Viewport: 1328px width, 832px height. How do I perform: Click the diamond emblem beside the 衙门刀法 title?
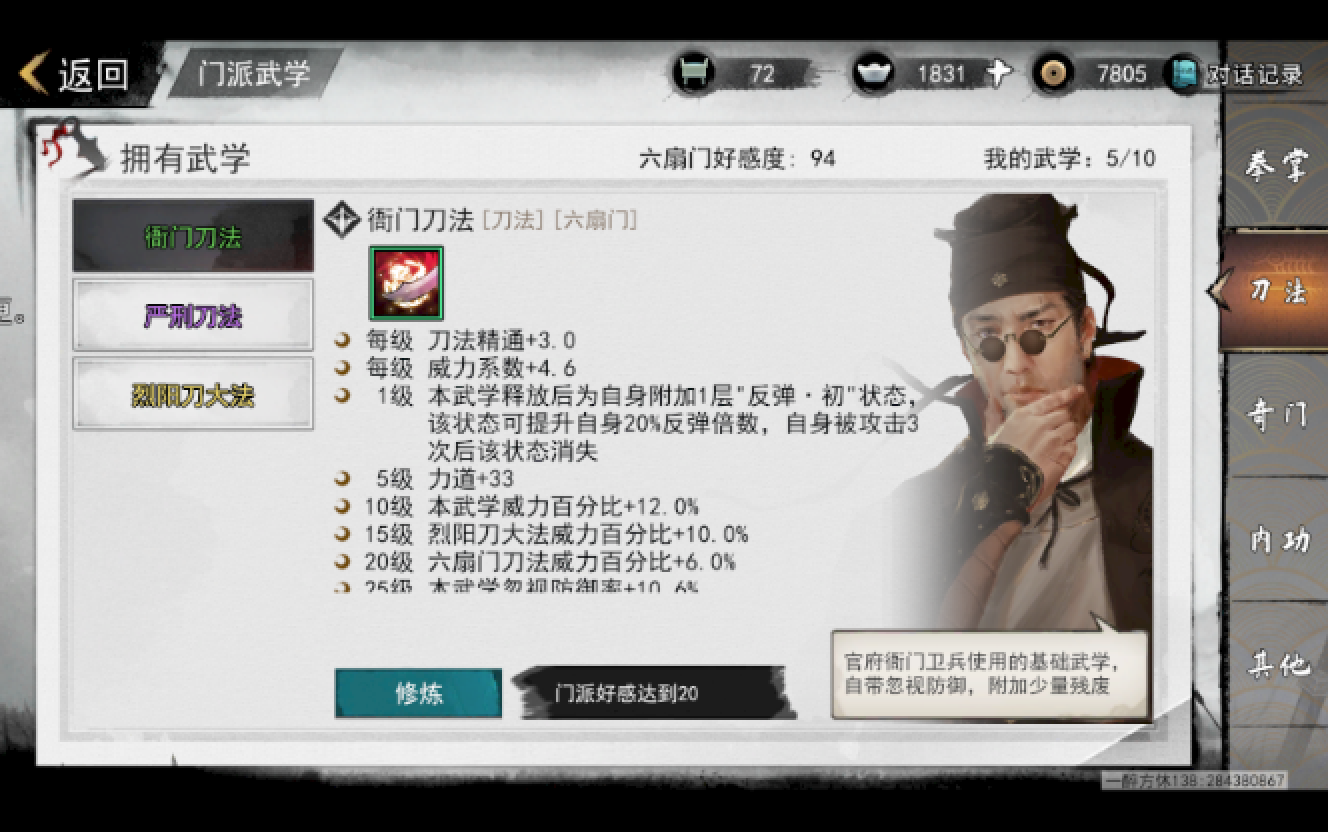342,220
